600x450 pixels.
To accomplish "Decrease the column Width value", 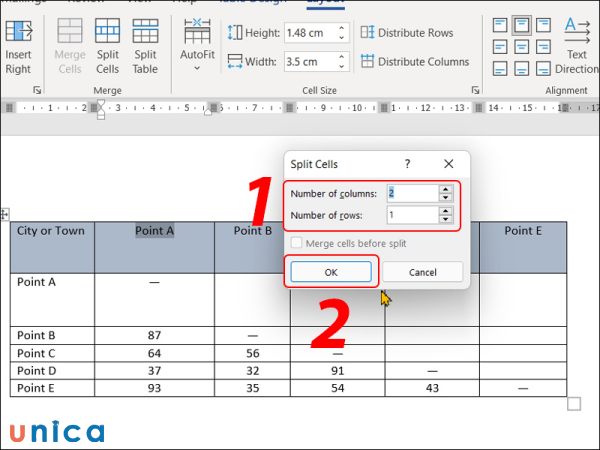I will point(342,66).
